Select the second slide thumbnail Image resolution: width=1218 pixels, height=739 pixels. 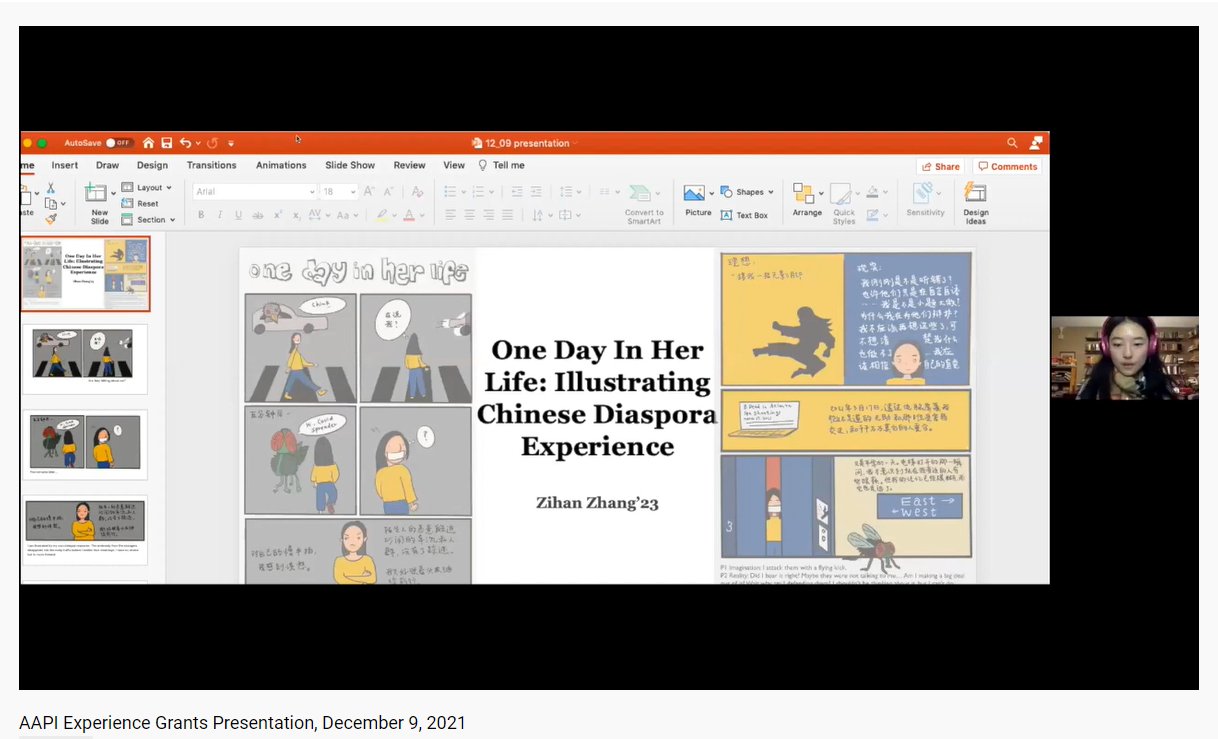coord(85,358)
